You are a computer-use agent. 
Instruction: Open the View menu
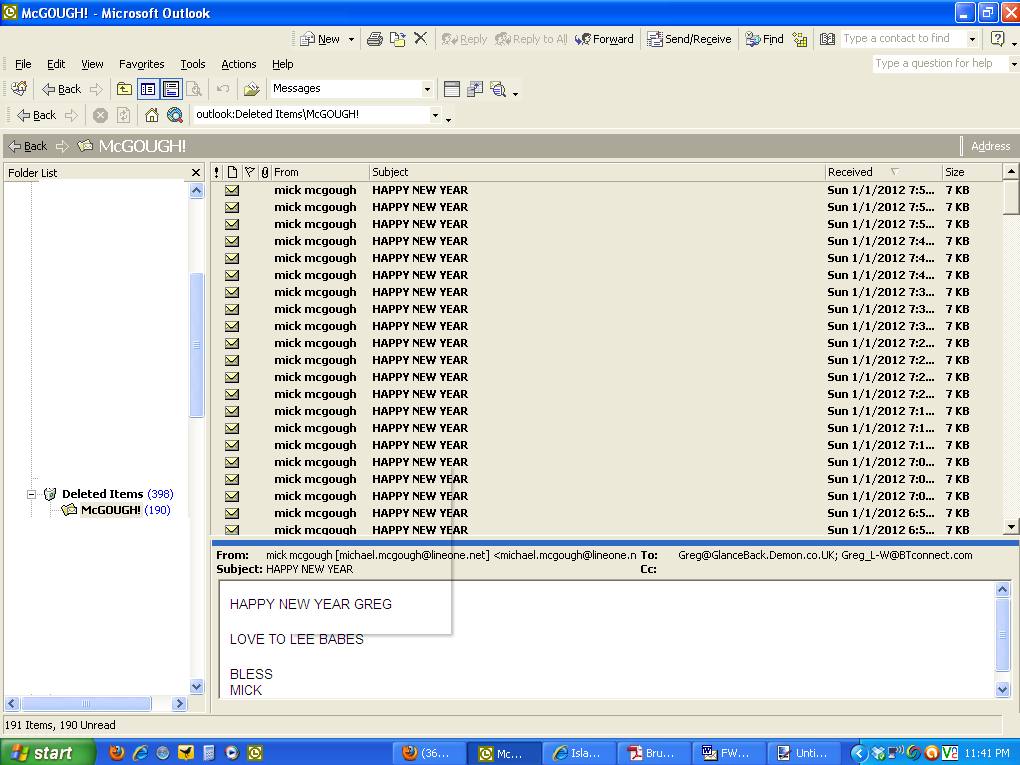(92, 64)
